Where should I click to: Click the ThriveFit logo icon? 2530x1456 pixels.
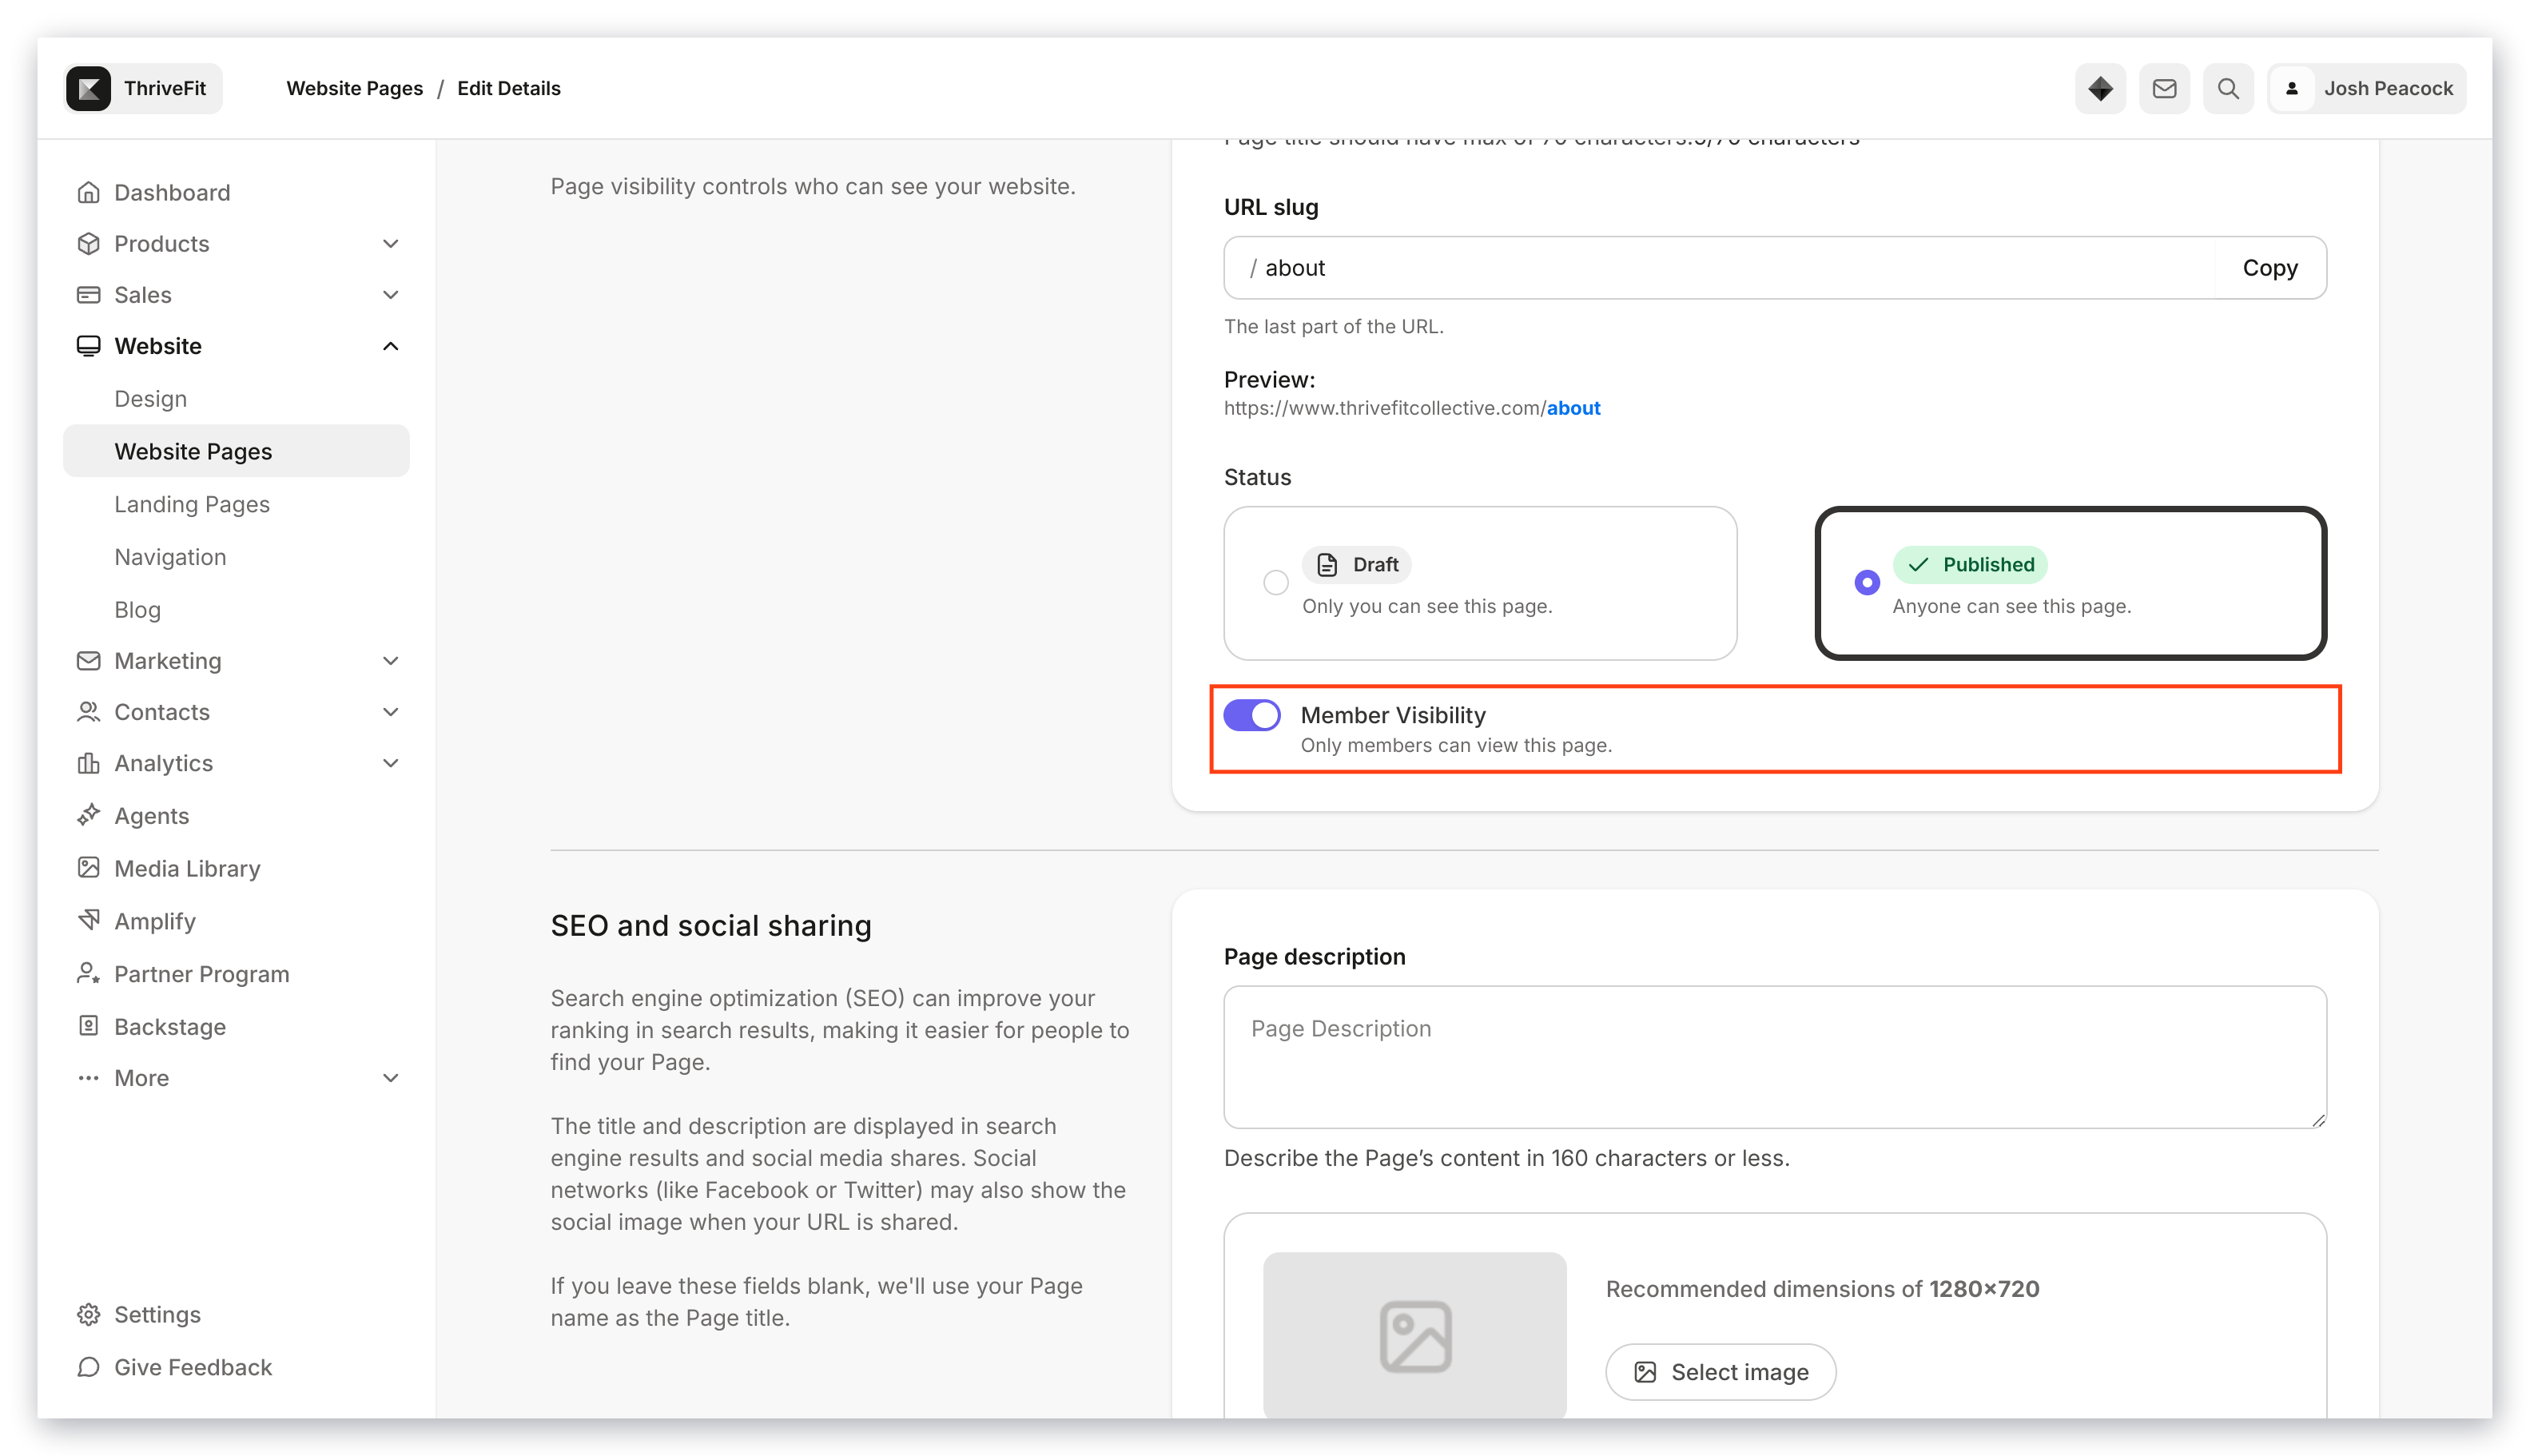point(89,88)
